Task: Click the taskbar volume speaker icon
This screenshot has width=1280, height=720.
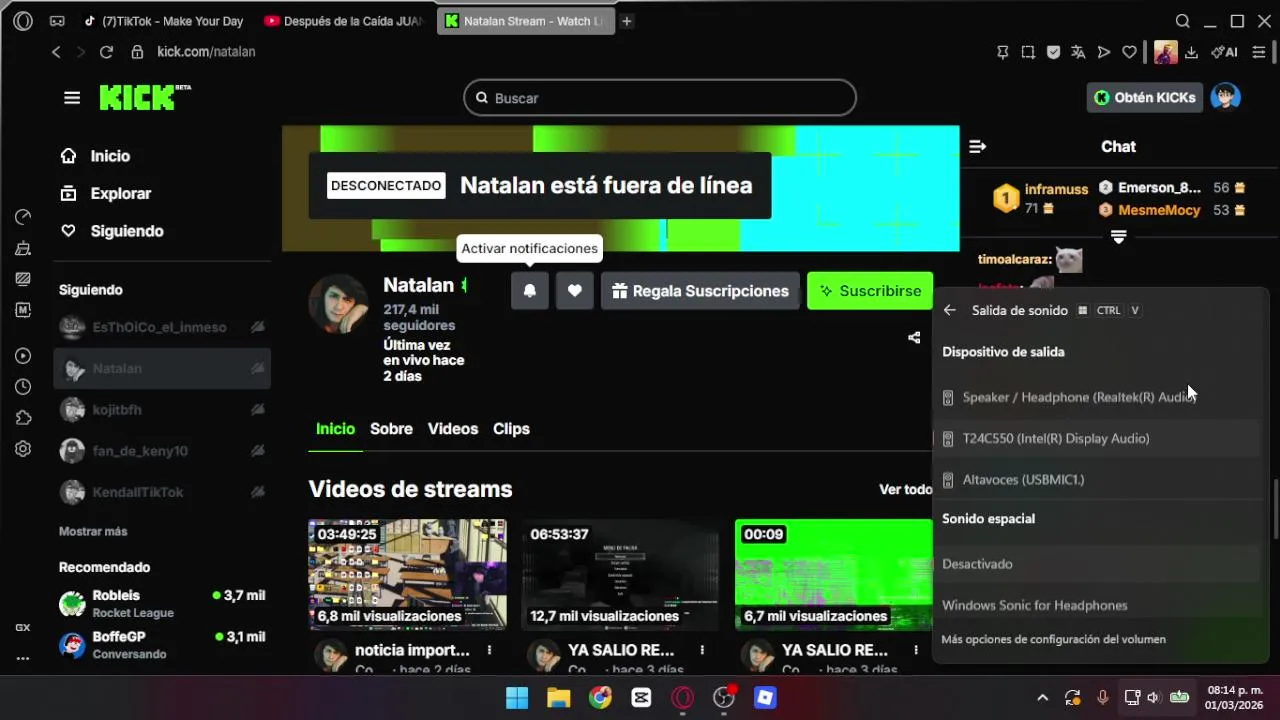Action: [x=1153, y=698]
